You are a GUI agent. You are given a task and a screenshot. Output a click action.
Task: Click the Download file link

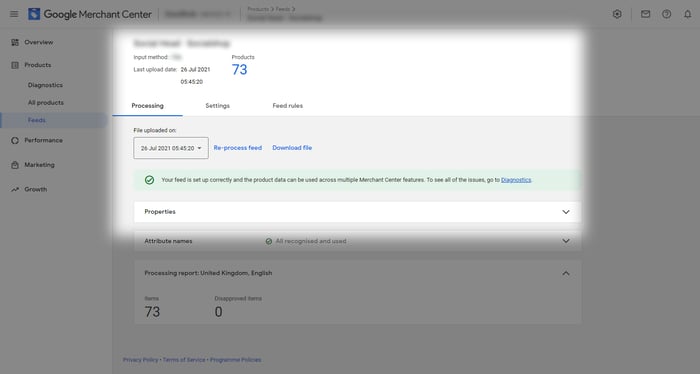point(292,148)
